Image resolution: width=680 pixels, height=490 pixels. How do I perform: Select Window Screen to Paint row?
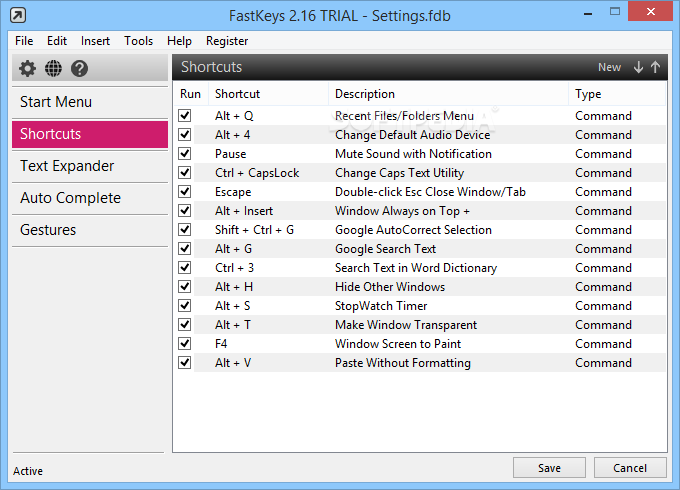tap(421, 344)
